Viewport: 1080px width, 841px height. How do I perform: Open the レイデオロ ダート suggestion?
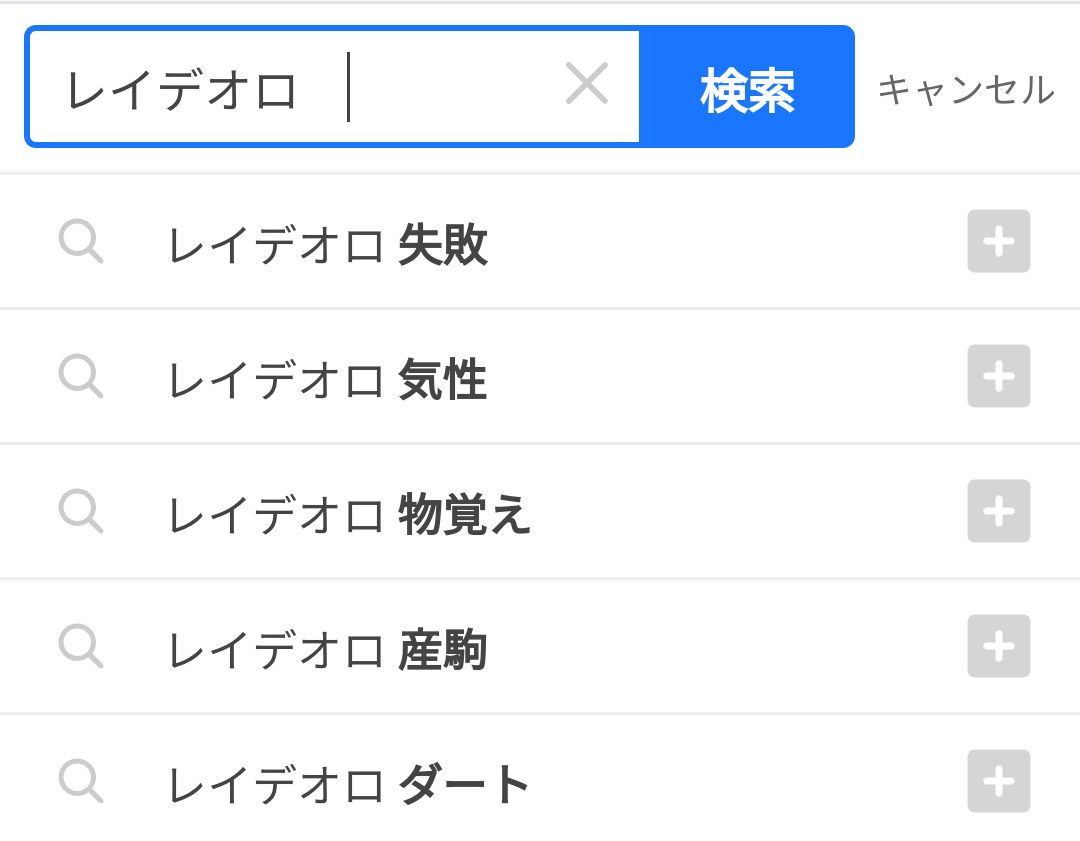(x=348, y=785)
